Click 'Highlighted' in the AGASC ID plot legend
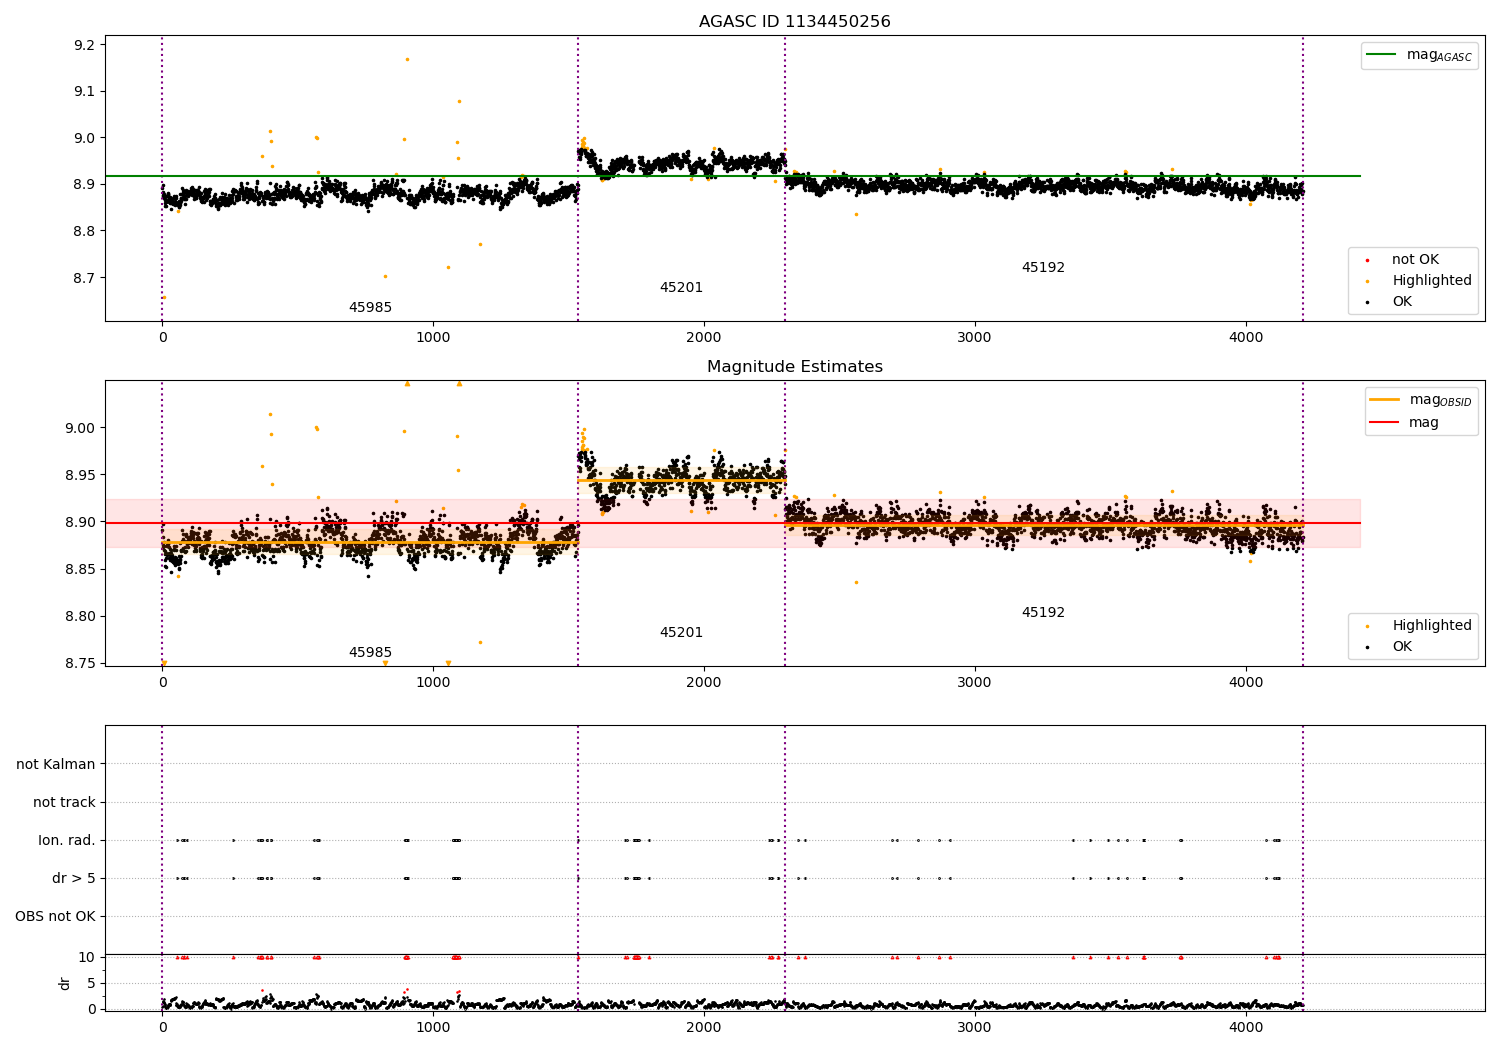This screenshot has height=1050, width=1500. pos(1432,281)
